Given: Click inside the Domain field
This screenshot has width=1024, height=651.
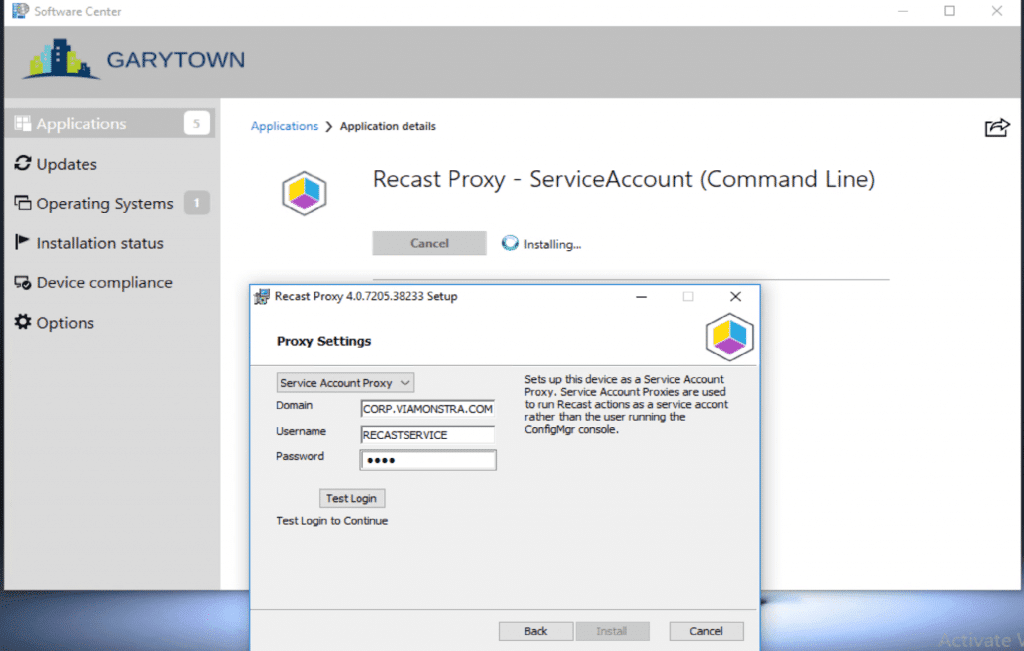Looking at the screenshot, I should coord(428,408).
